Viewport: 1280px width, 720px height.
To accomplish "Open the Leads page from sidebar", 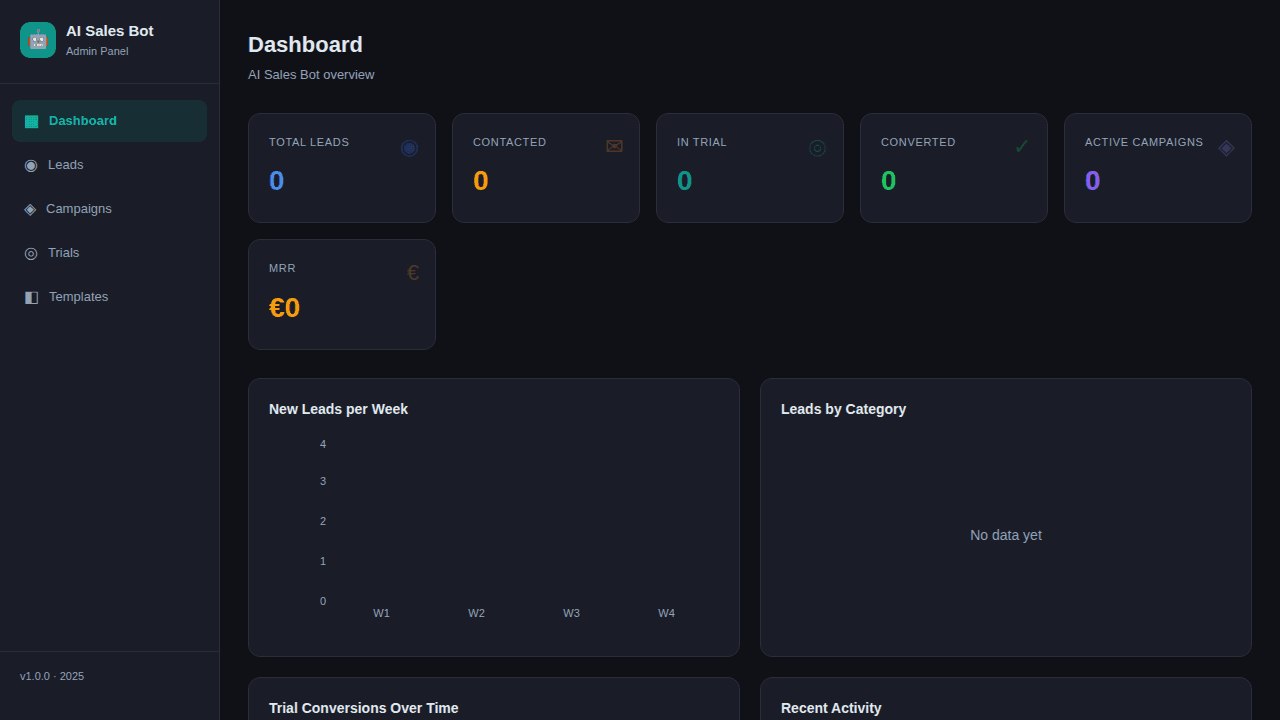I will [x=66, y=165].
